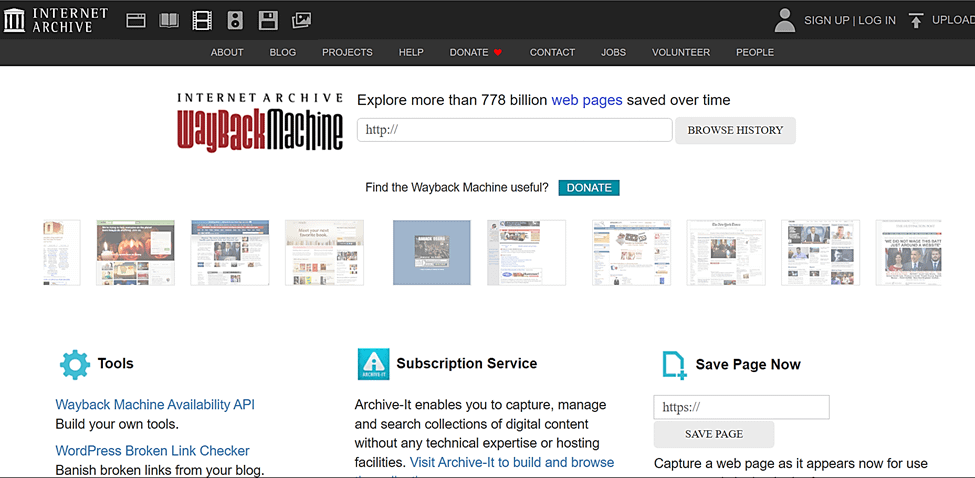The height and width of the screenshot is (478, 975).
Task: Click 'Banish broken links from your blog.' text
Action: click(160, 471)
